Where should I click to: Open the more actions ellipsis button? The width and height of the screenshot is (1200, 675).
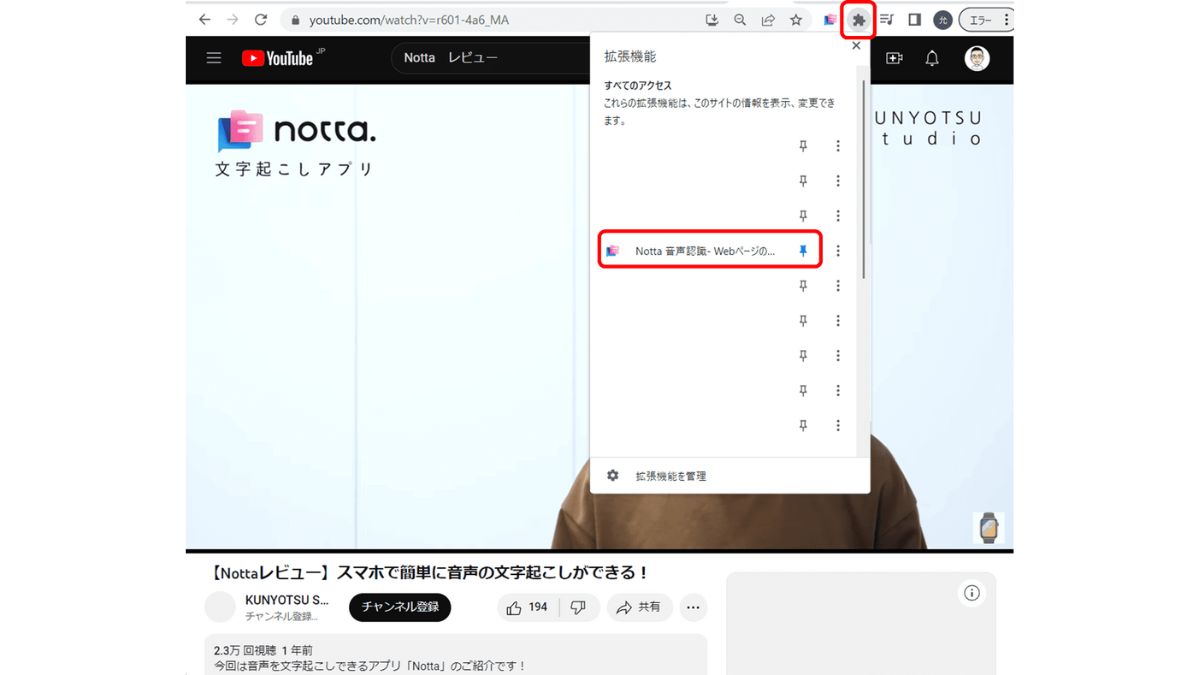point(693,607)
